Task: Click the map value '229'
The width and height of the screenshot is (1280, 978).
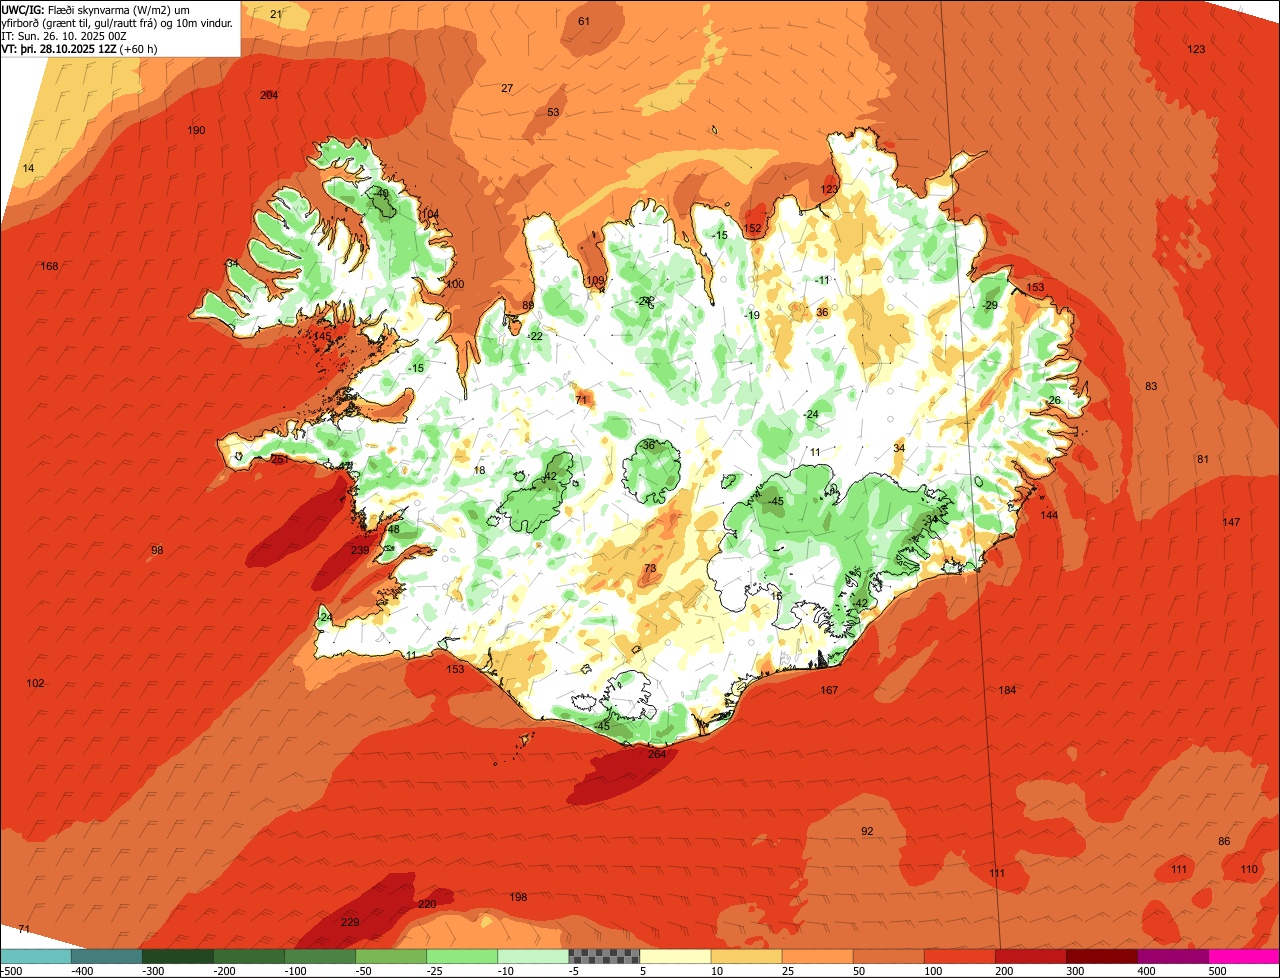Action: click(350, 922)
